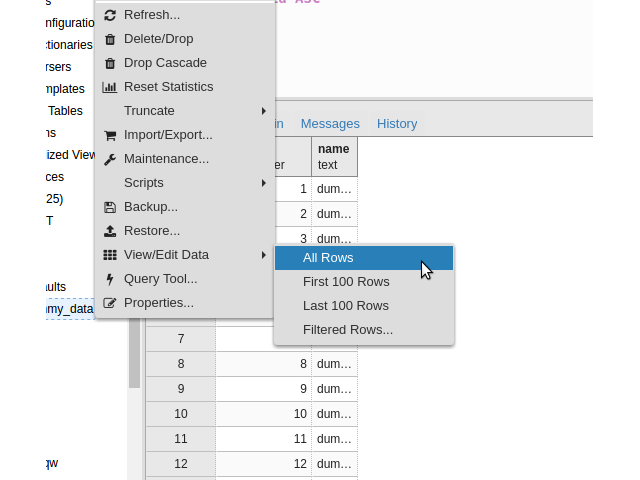Select First 100 Rows in submenu
This screenshot has width=640, height=480.
coord(364,282)
